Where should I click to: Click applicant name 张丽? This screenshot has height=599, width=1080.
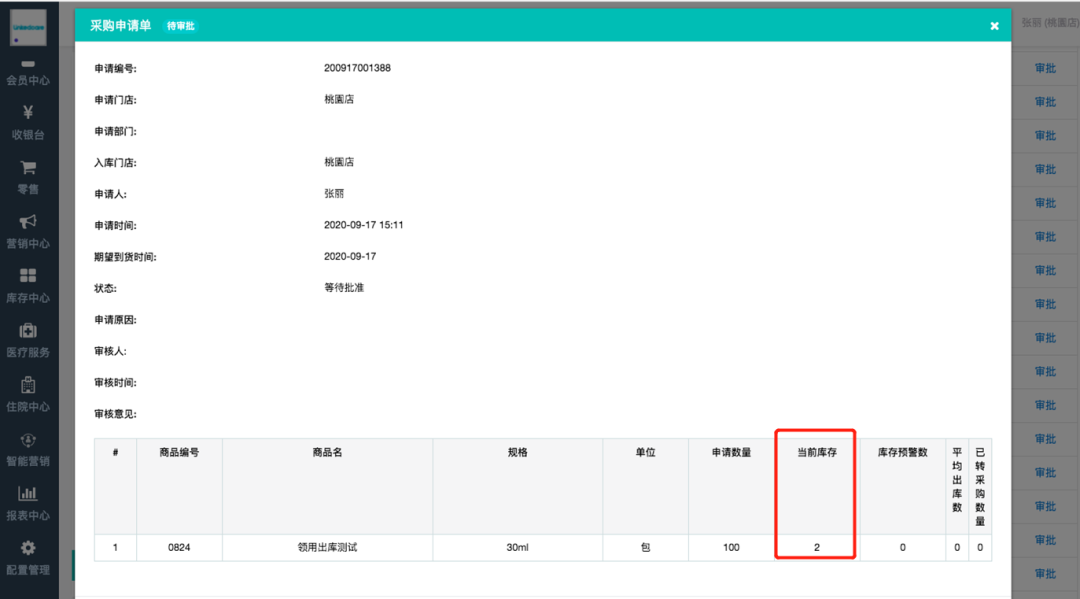pos(334,193)
